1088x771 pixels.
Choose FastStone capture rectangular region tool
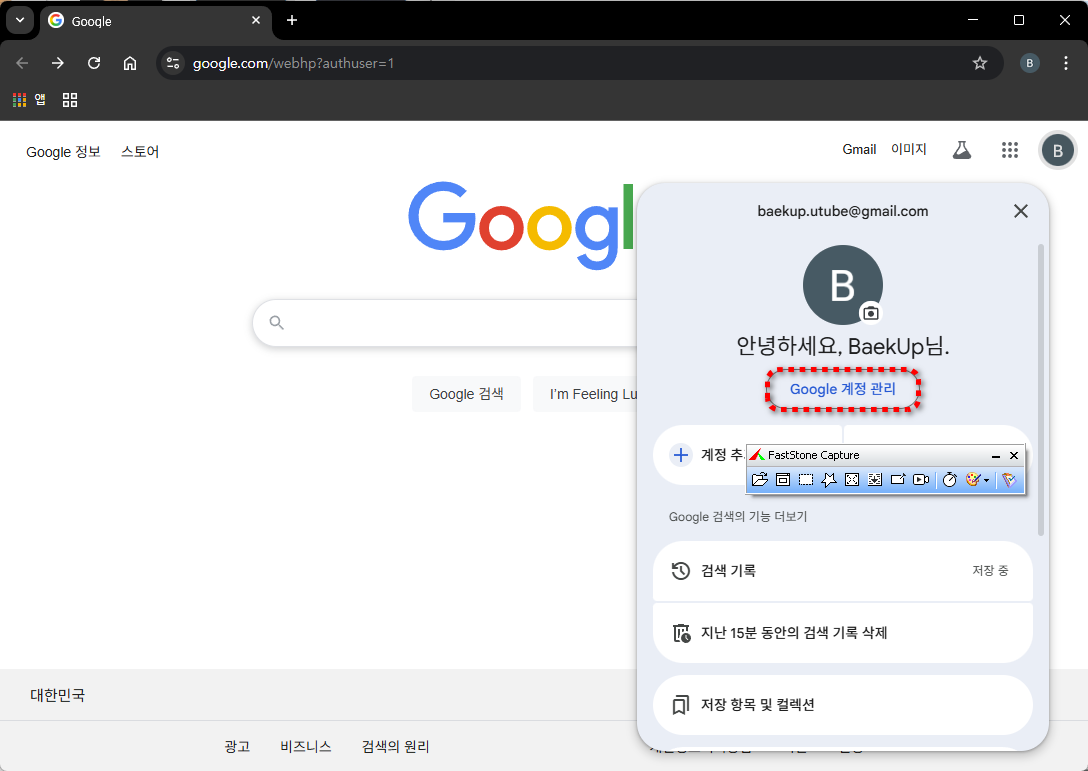[806, 480]
